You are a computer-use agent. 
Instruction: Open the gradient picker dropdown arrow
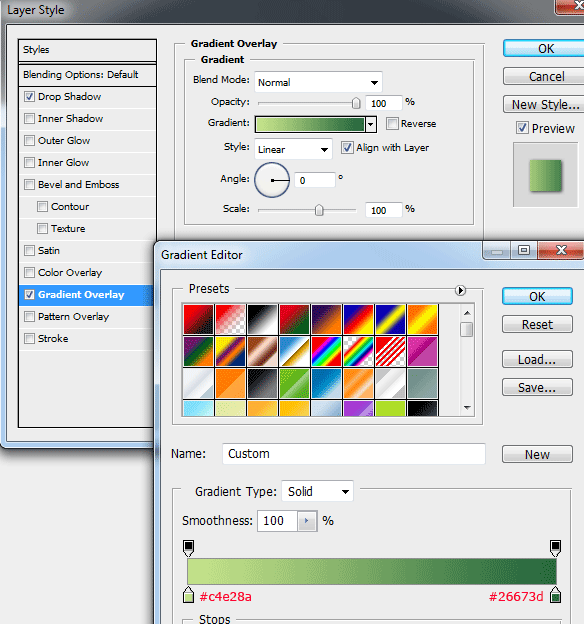tap(371, 125)
